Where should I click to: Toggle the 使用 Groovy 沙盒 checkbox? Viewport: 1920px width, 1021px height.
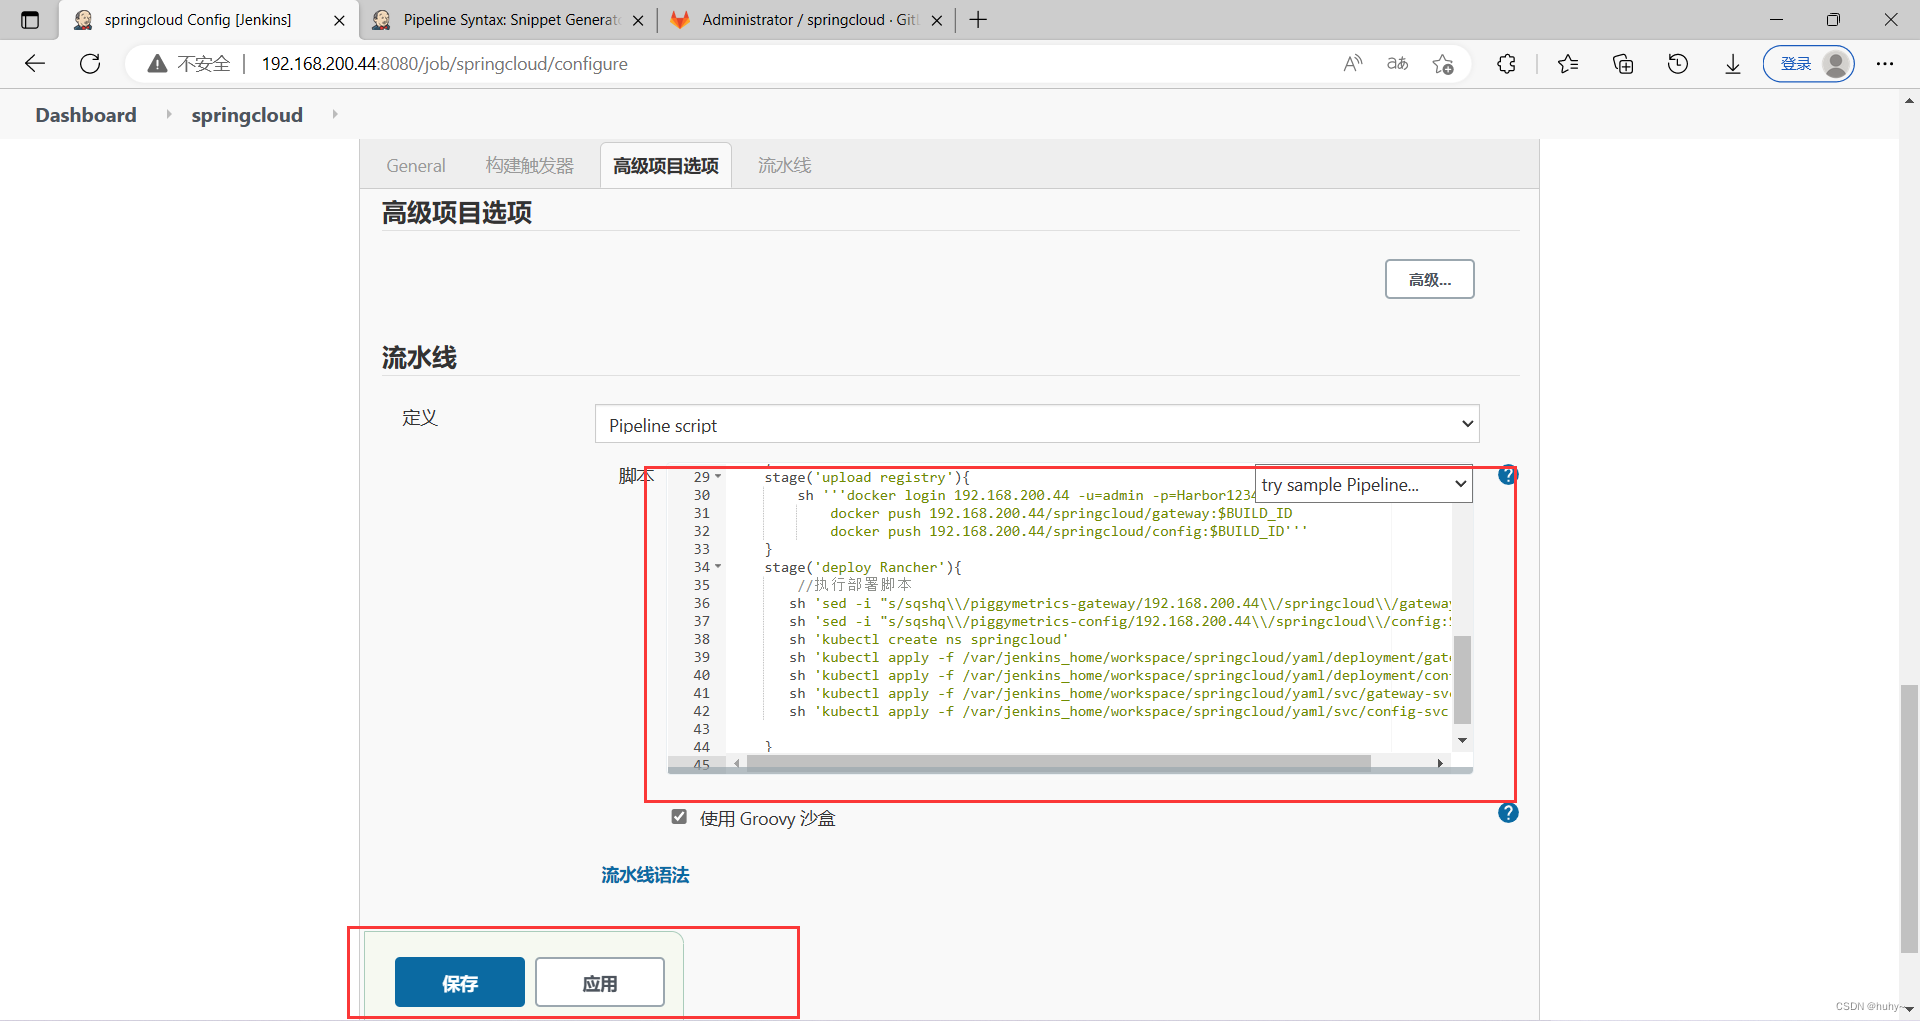pyautogui.click(x=679, y=817)
